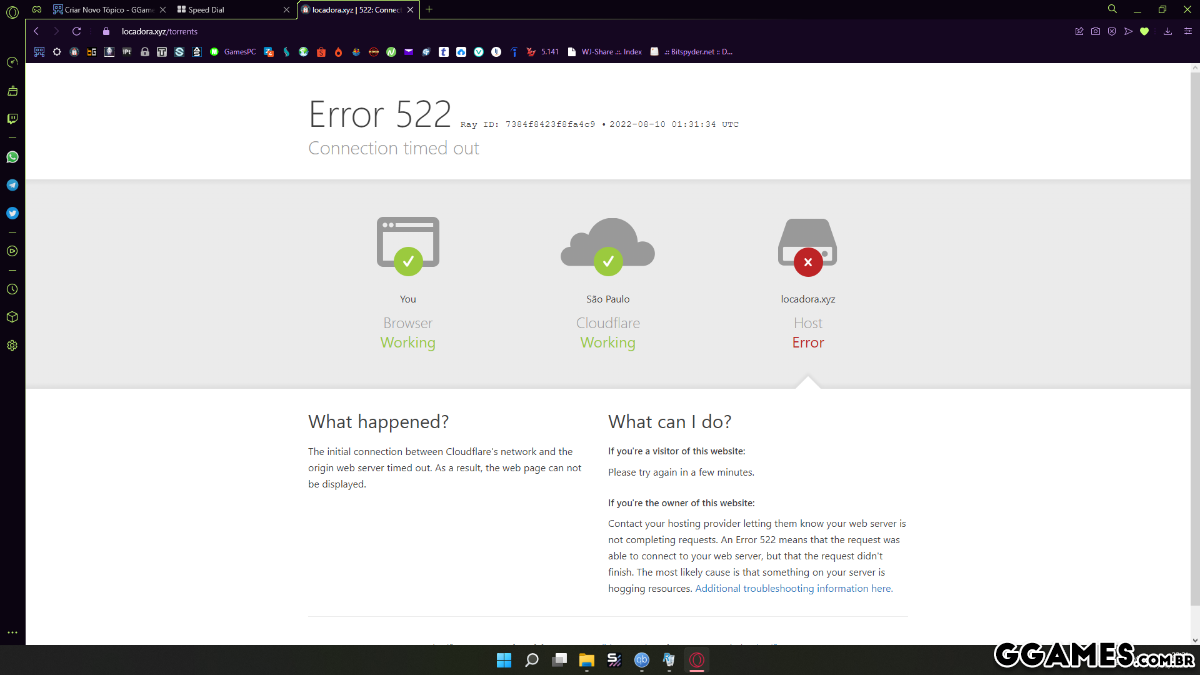Switch to the Criar Novo Tópico tab
Image resolution: width=1200 pixels, height=675 pixels.
[x=105, y=9]
